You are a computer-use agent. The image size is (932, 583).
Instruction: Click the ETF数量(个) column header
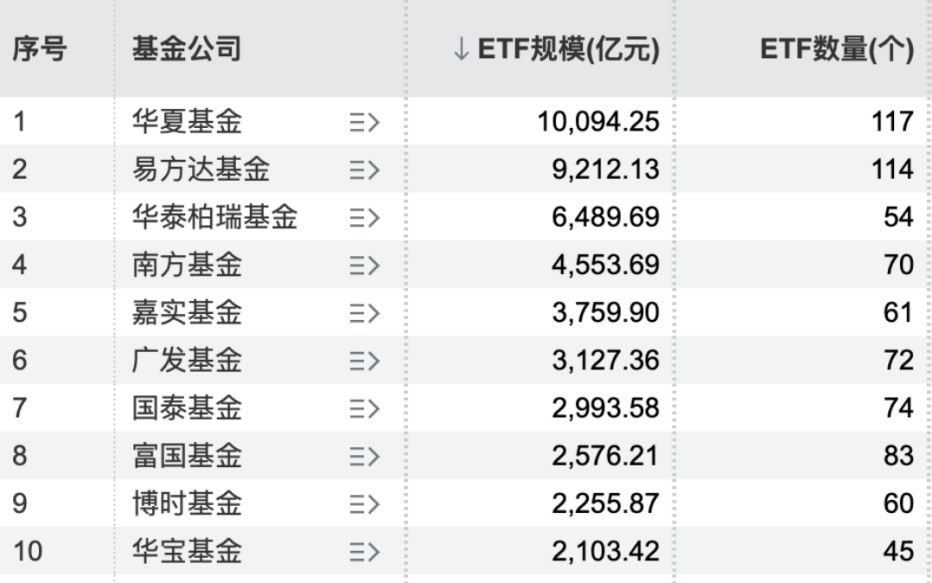point(836,50)
